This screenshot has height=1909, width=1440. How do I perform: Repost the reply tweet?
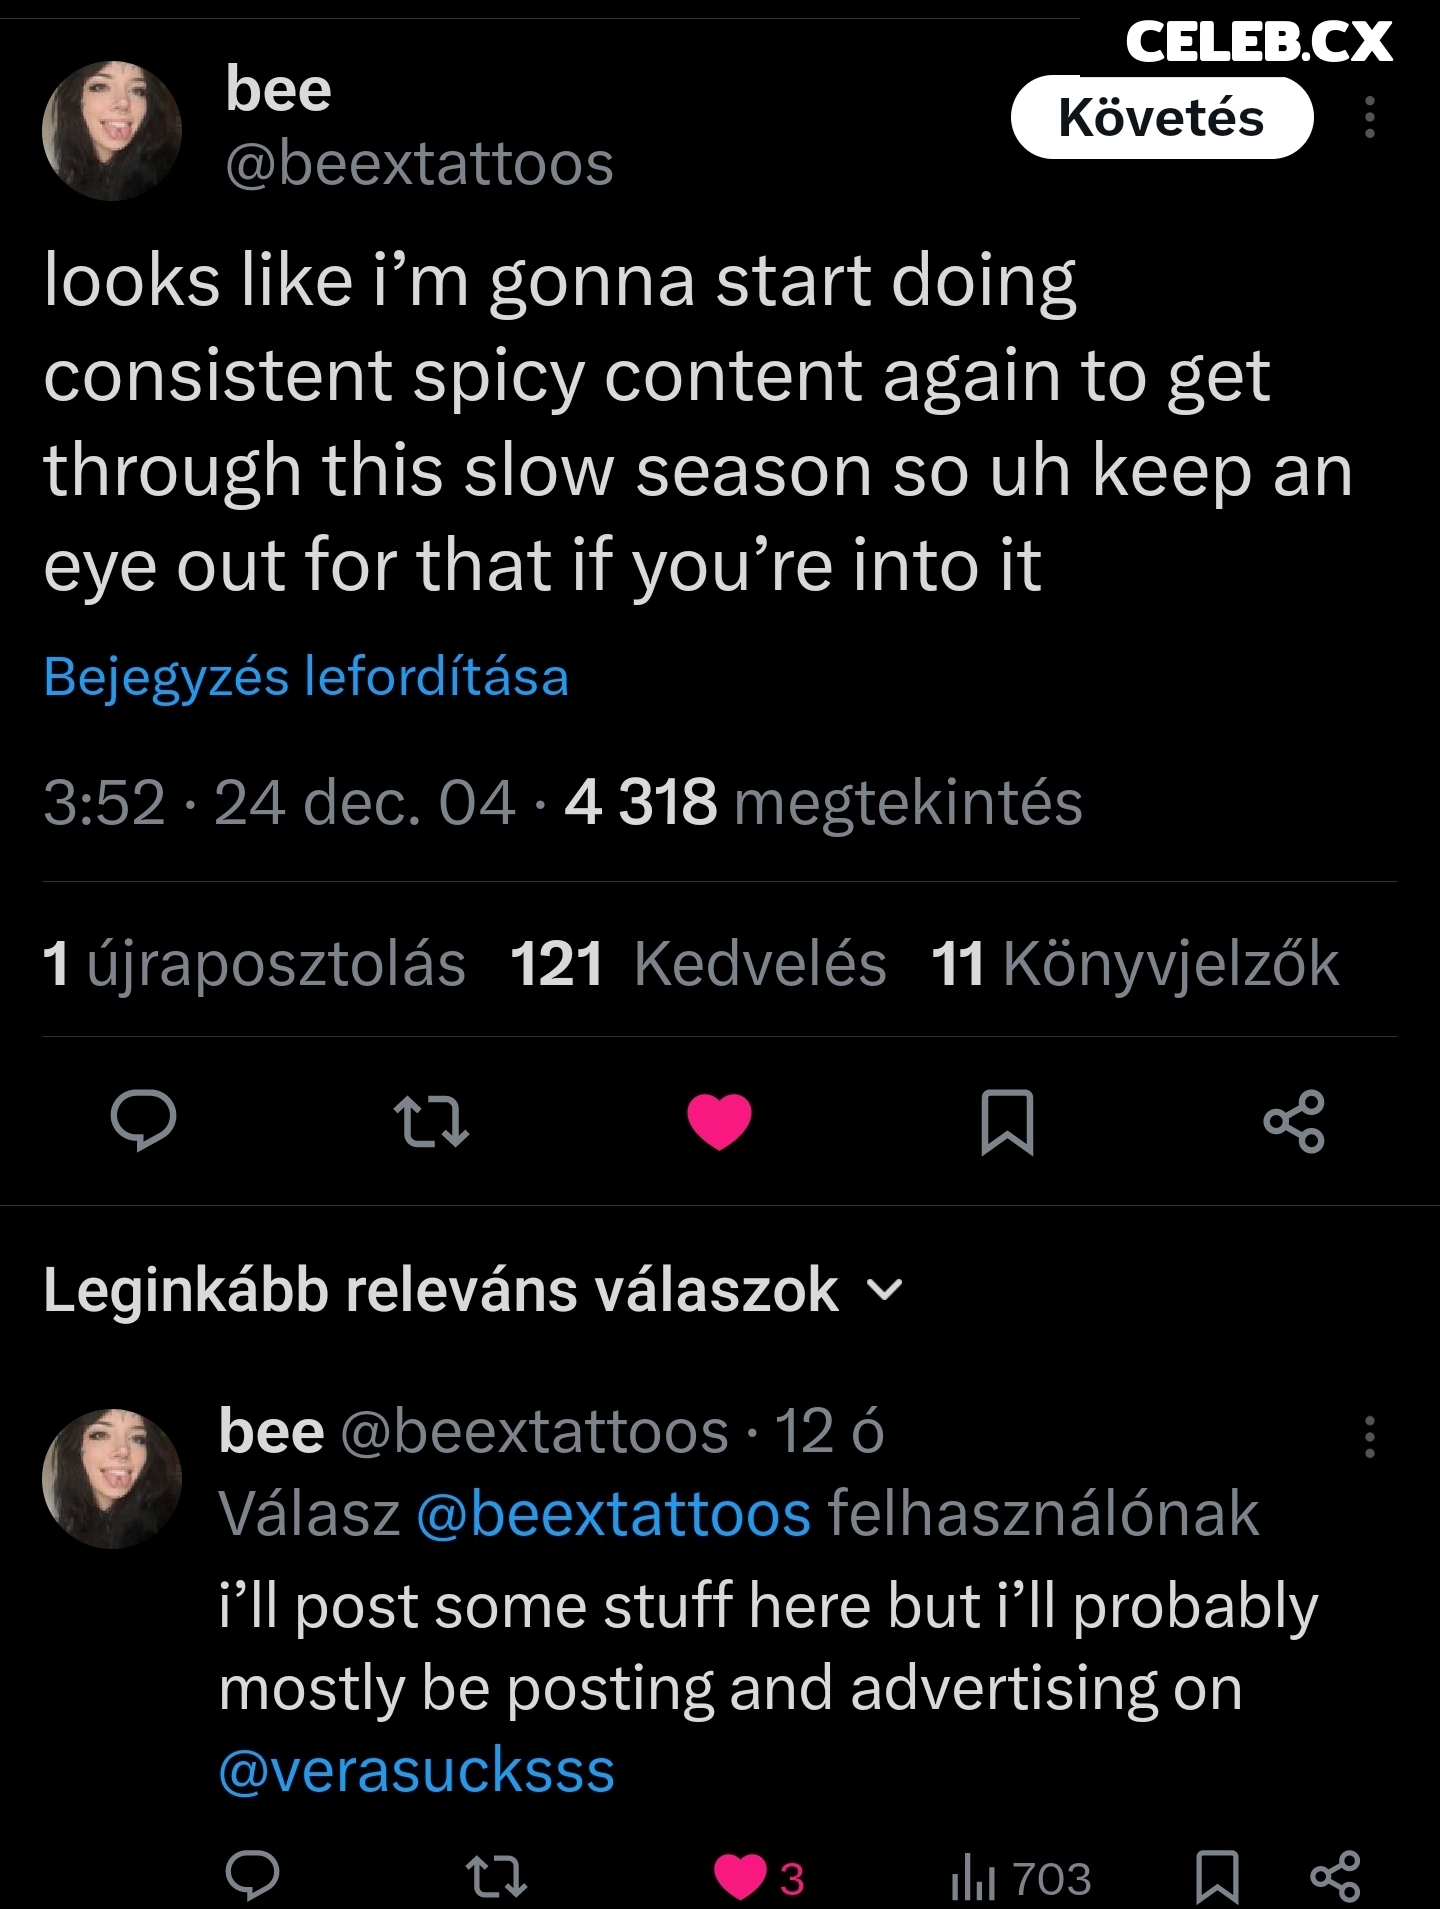point(497,1876)
